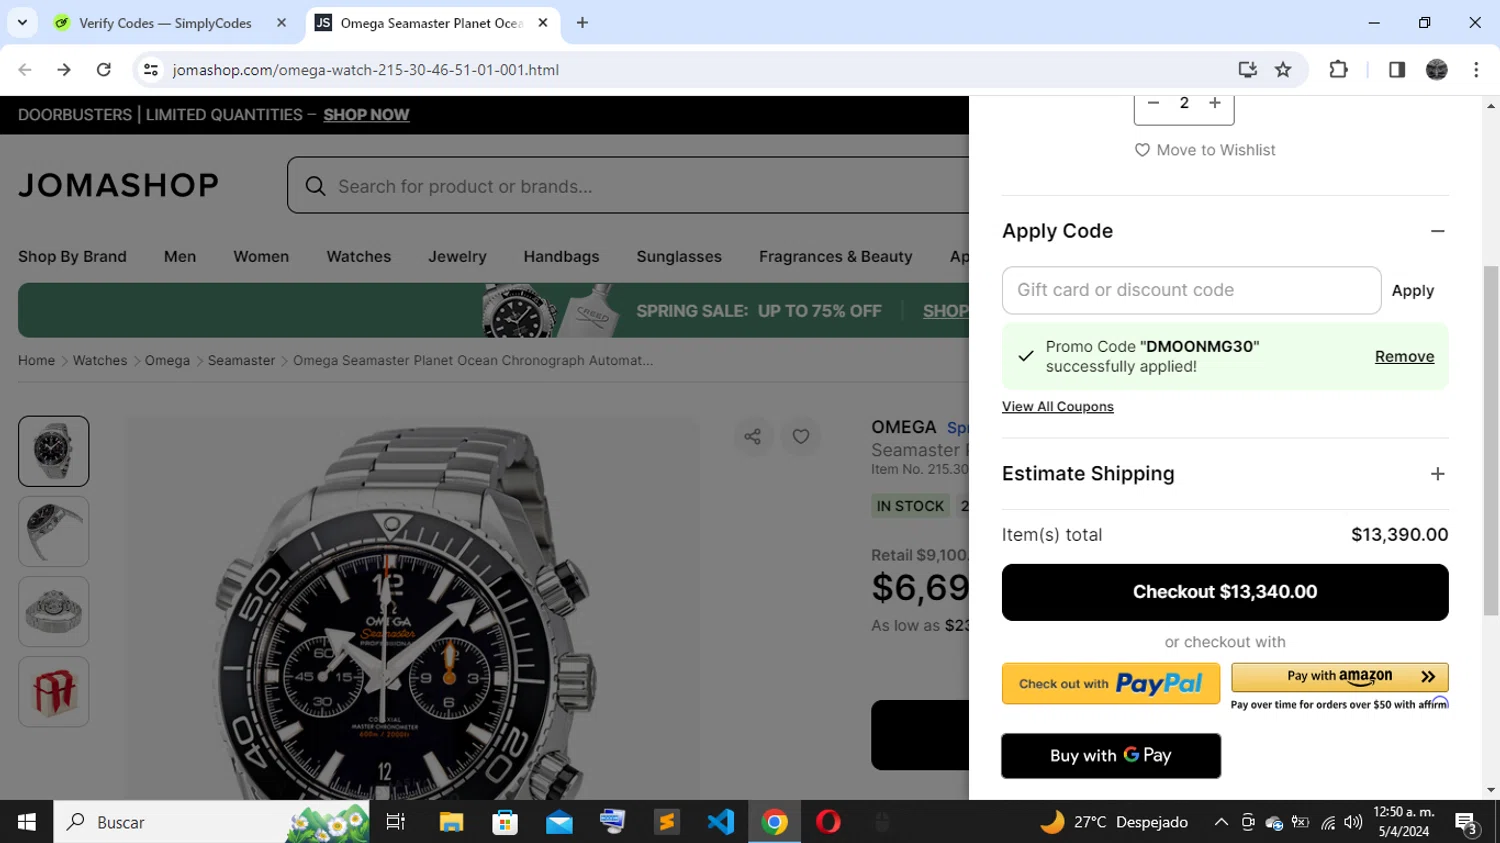The width and height of the screenshot is (1500, 843).
Task: Open the Extensions puzzle icon
Action: pos(1338,70)
